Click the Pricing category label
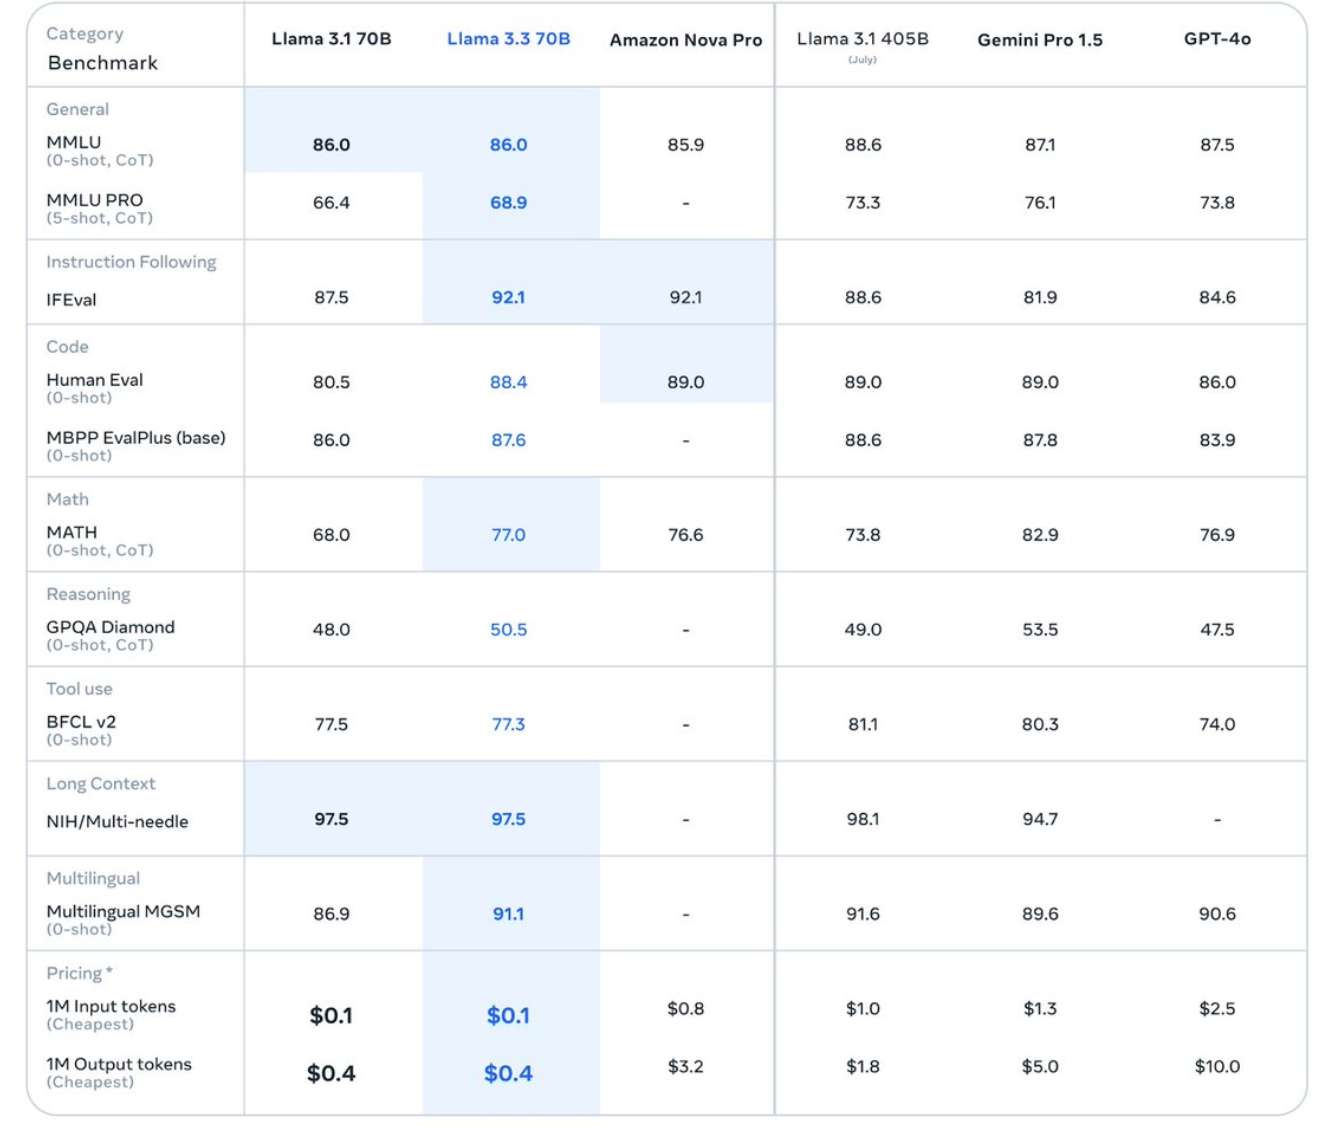The height and width of the screenshot is (1126, 1330). coord(79,973)
